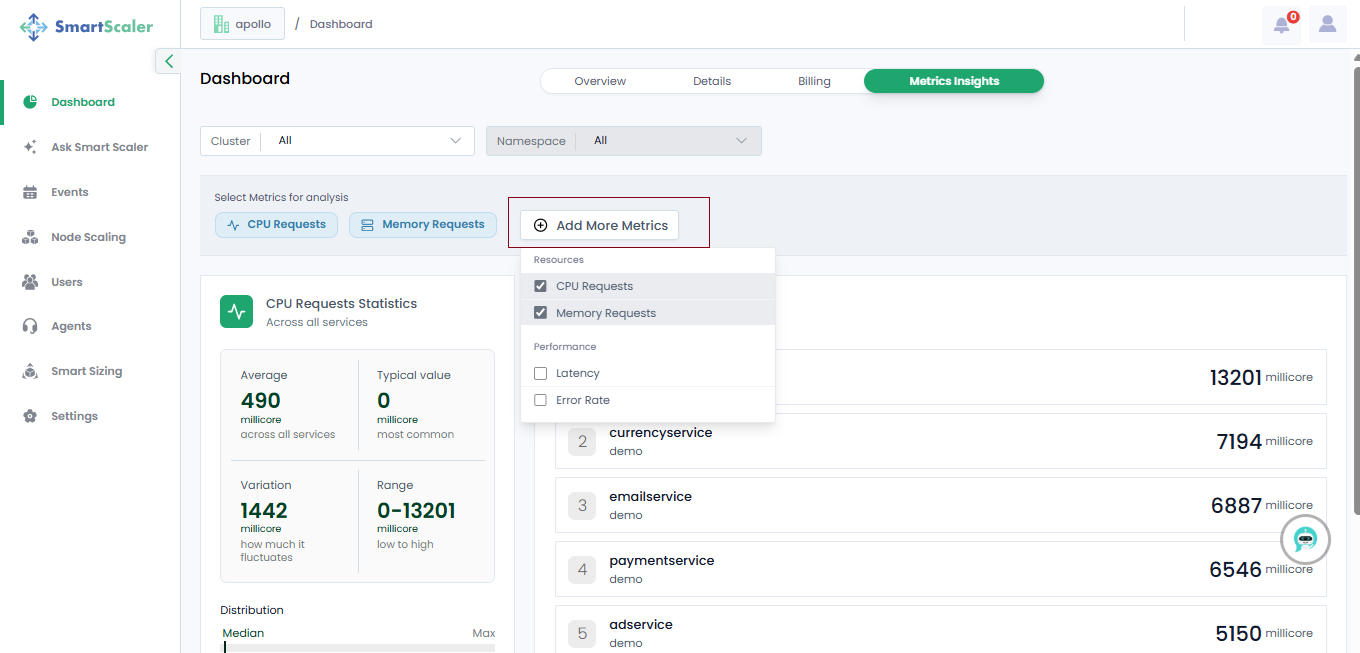Image resolution: width=1360 pixels, height=653 pixels.
Task: Uncheck the CPU Requests checkbox
Action: [x=541, y=286]
